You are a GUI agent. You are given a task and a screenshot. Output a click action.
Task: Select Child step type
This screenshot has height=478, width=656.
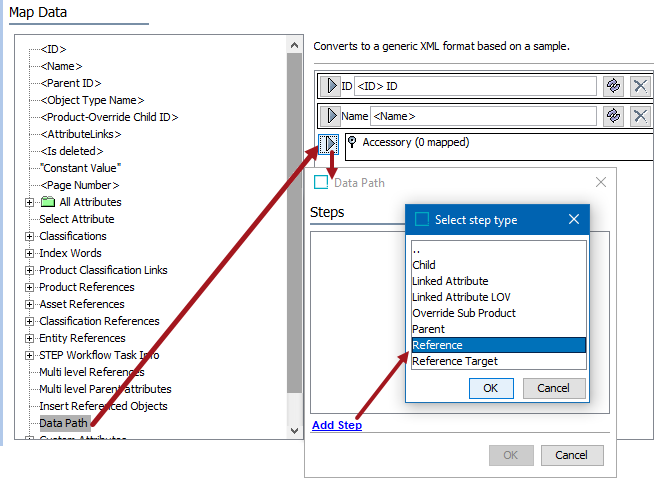[x=498, y=265]
